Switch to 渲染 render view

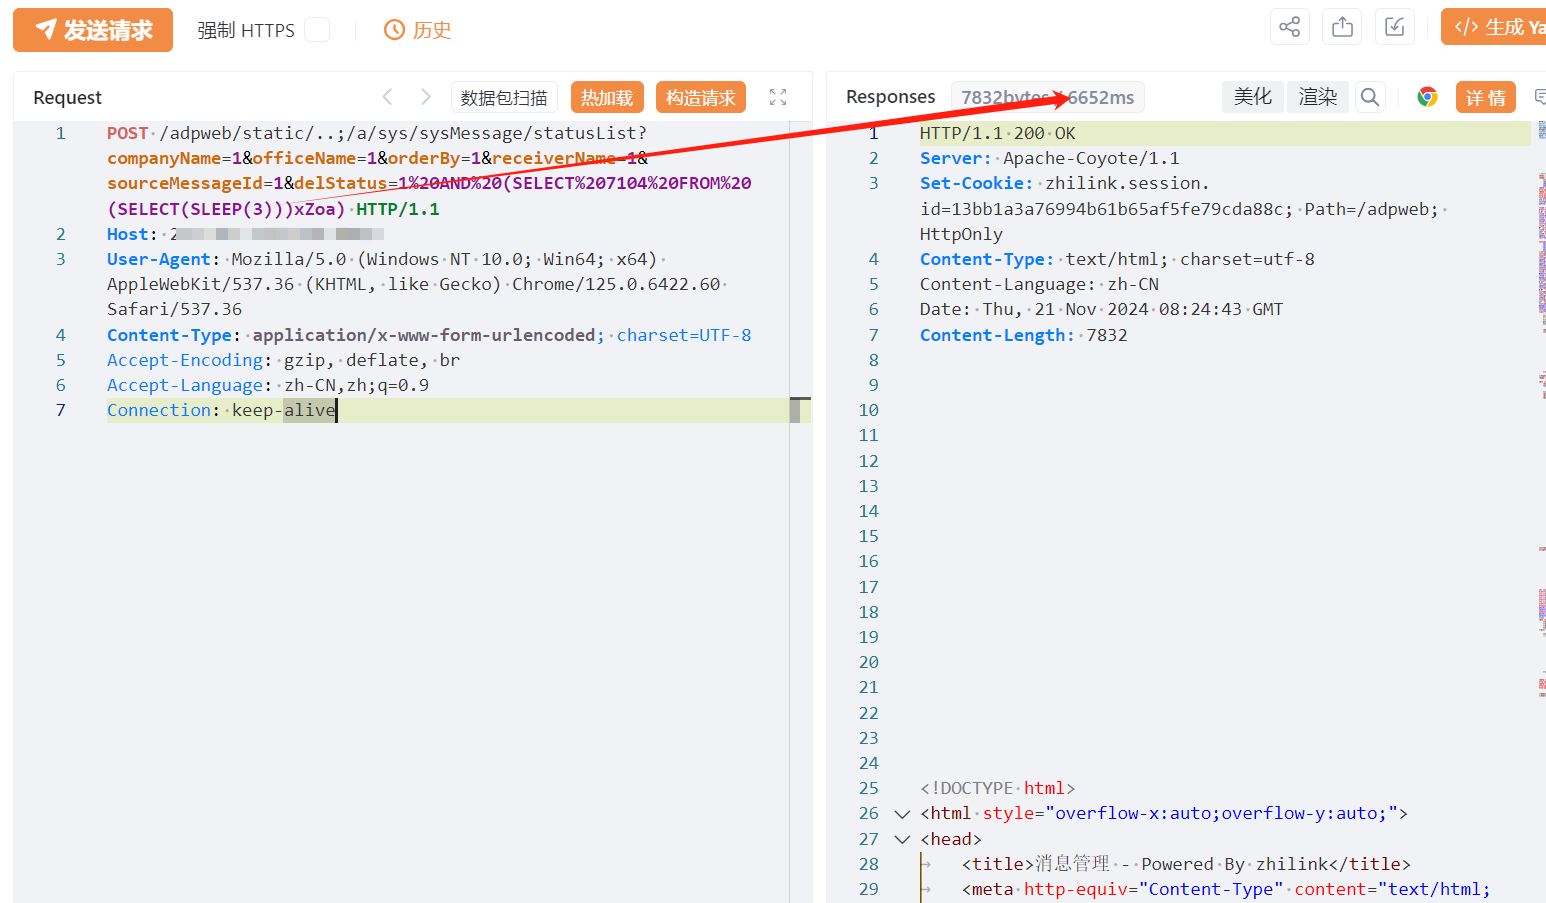tap(1318, 97)
